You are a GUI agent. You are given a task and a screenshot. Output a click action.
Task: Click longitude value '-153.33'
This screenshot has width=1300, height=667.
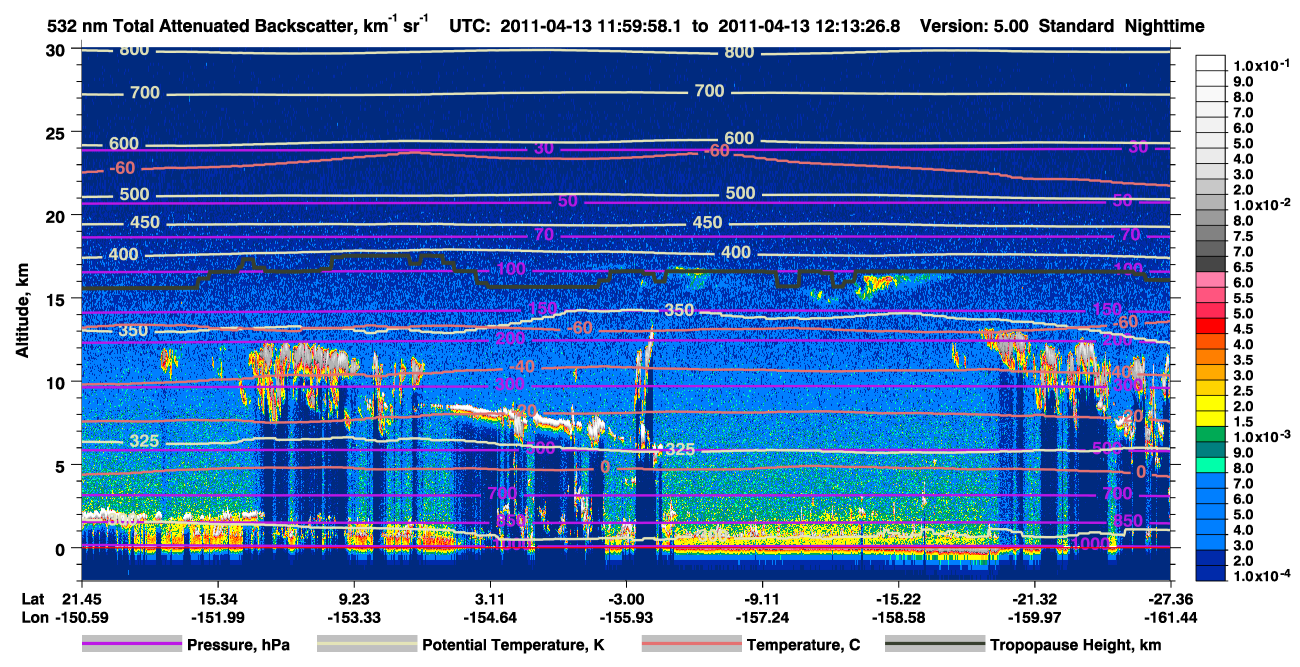coord(354,617)
